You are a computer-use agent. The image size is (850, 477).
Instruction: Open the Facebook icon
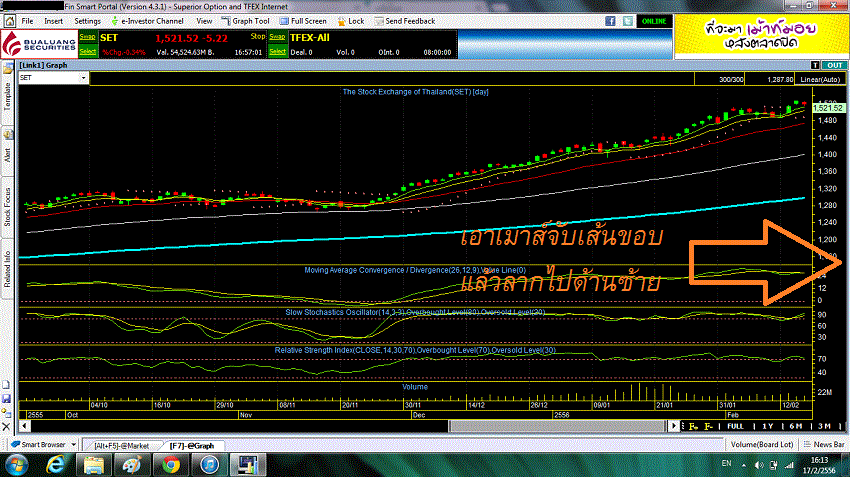coord(610,21)
